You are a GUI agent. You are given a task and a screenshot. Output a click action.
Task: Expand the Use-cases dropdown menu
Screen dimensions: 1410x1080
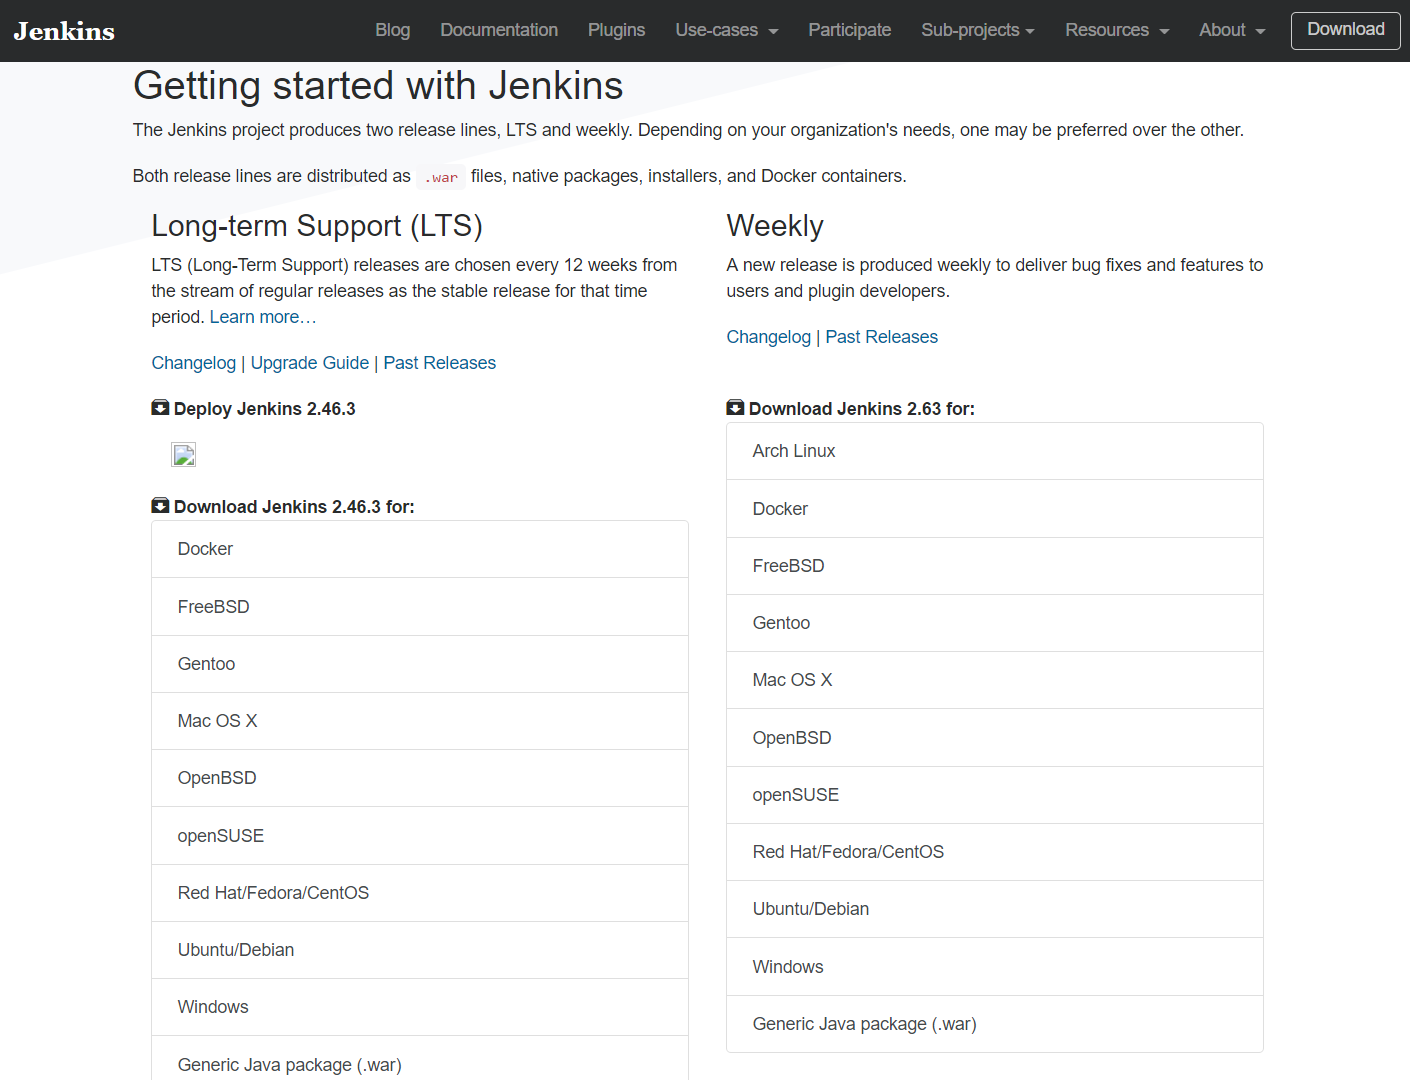tap(726, 30)
